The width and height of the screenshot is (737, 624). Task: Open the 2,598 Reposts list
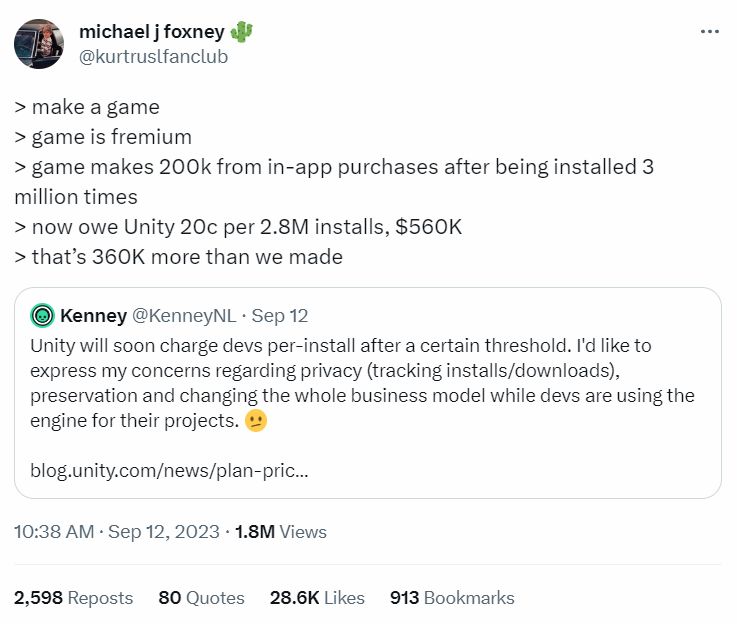click(x=73, y=598)
